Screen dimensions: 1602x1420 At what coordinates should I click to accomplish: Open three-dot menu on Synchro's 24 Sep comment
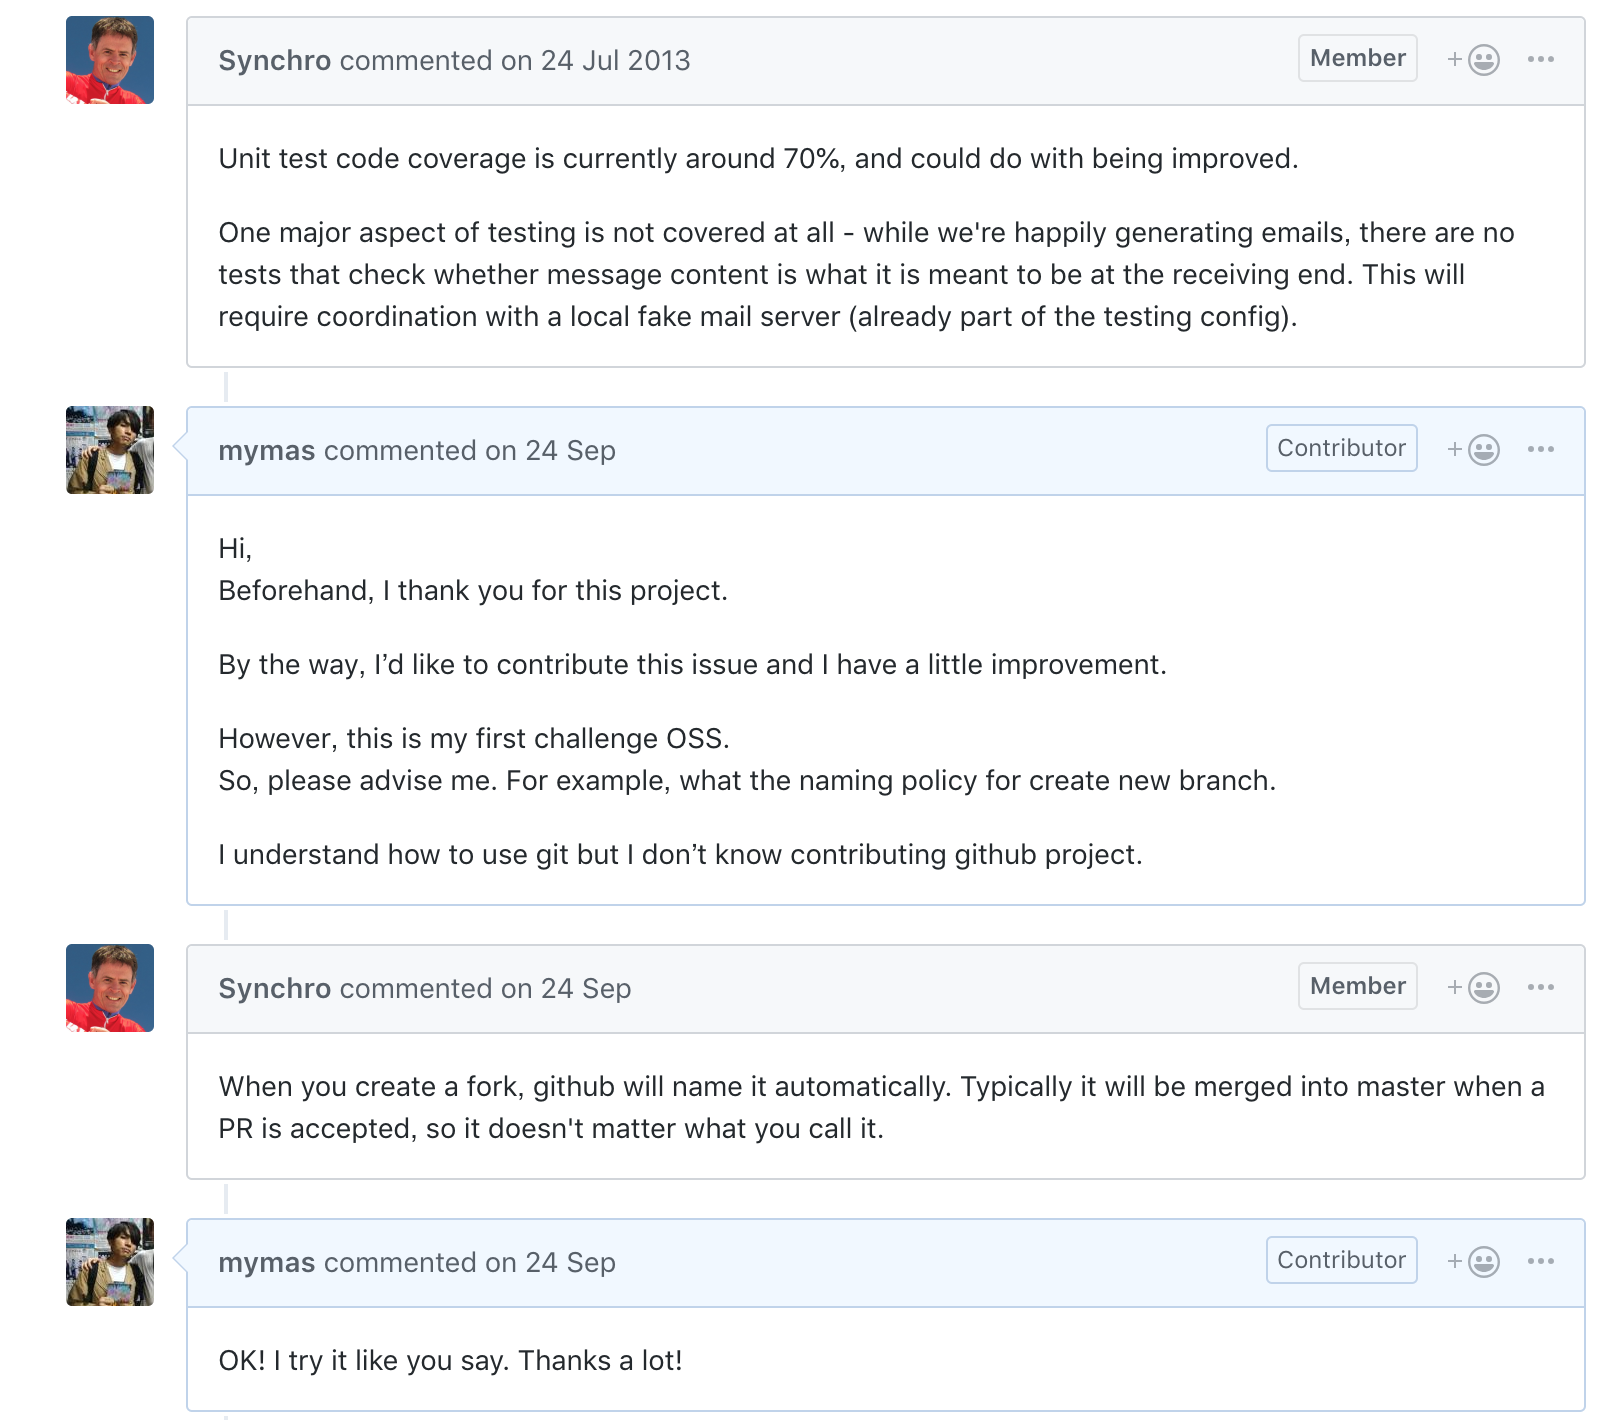[1541, 987]
